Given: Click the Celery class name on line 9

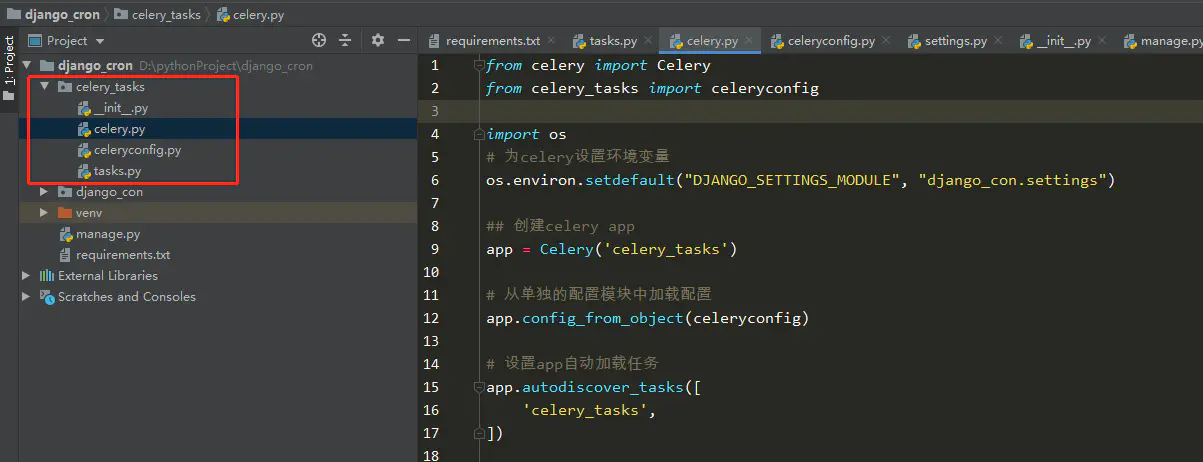Looking at the screenshot, I should point(567,249).
